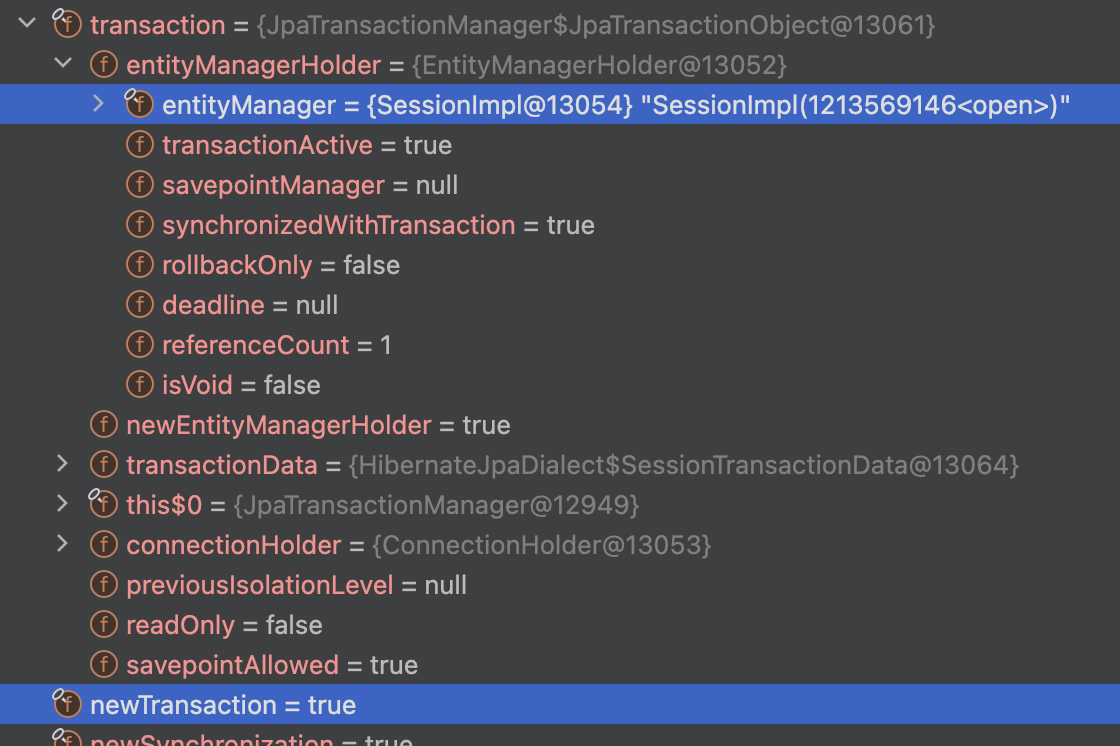
Task: Expand the entityManager SessionImpl node
Action: pos(98,103)
